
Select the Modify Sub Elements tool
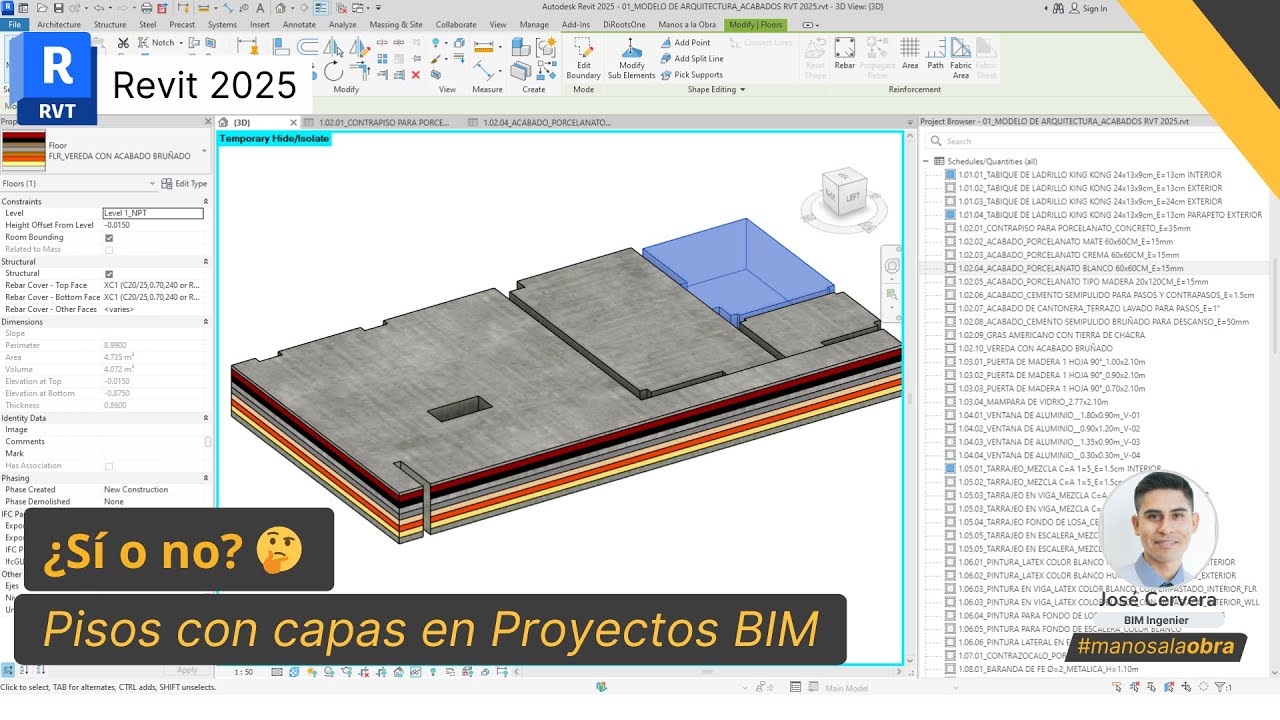(x=632, y=59)
